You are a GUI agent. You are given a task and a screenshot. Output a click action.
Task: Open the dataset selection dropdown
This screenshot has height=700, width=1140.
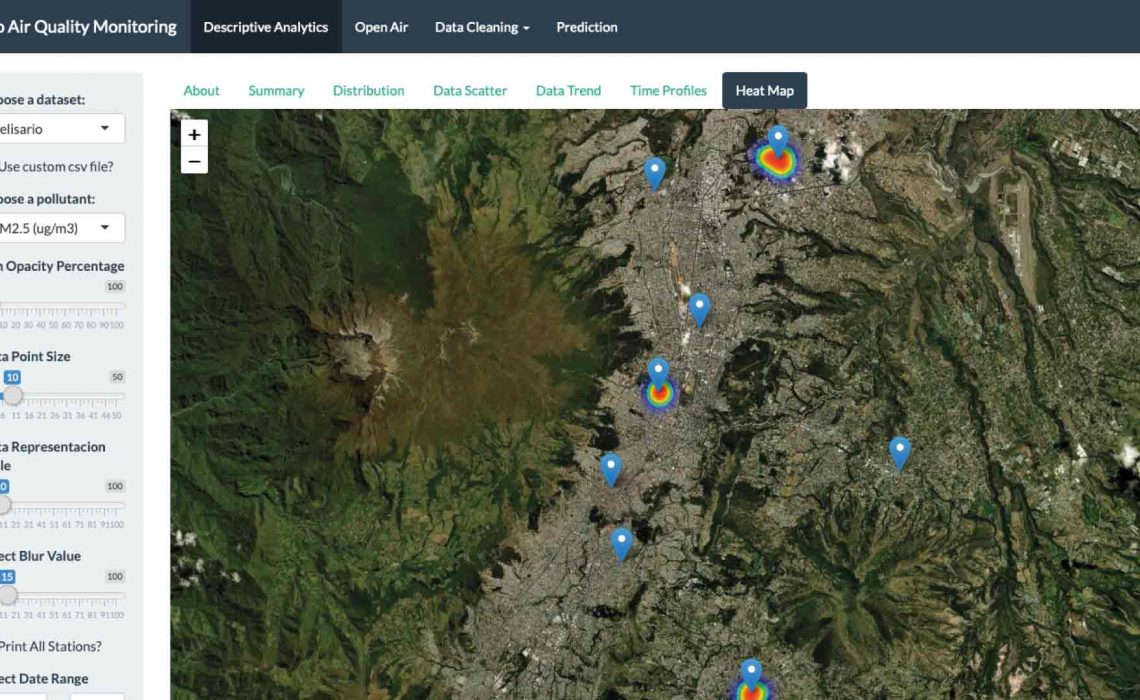(60, 129)
